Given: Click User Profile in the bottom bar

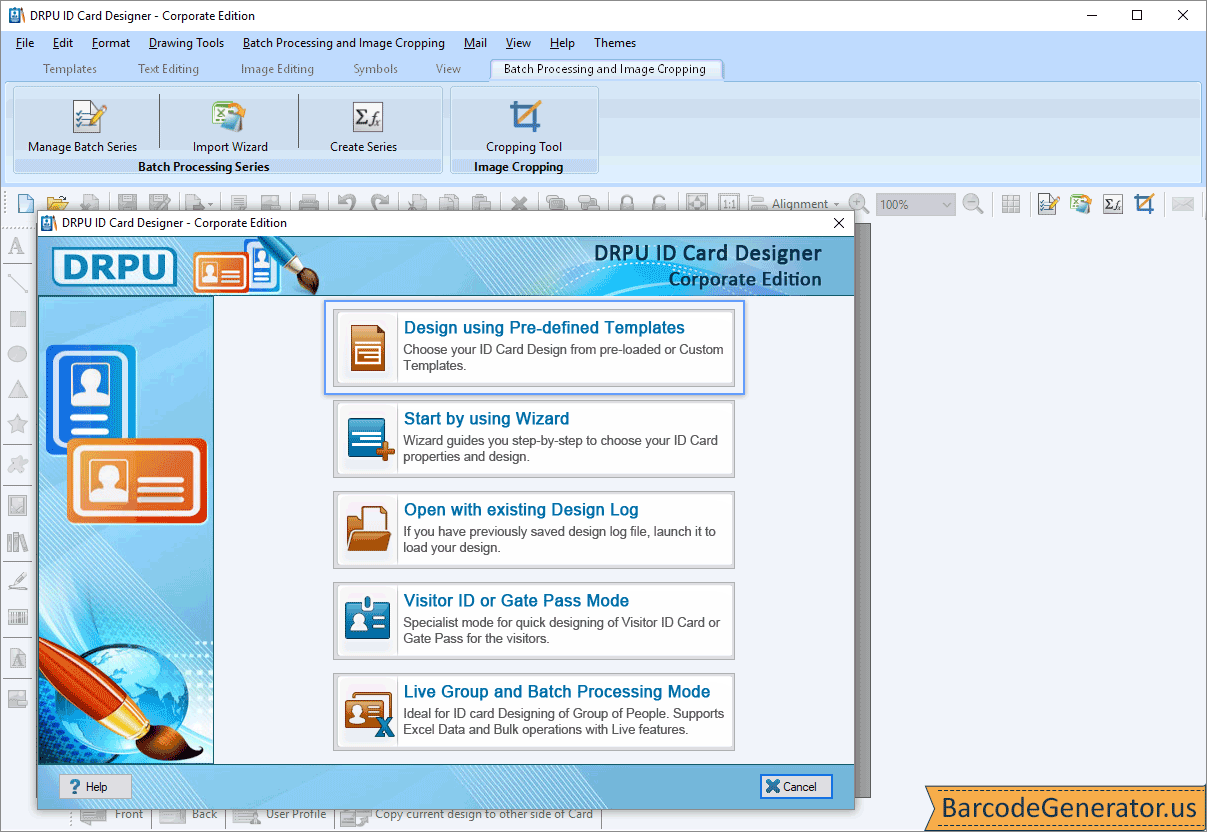Looking at the screenshot, I should pos(281,815).
